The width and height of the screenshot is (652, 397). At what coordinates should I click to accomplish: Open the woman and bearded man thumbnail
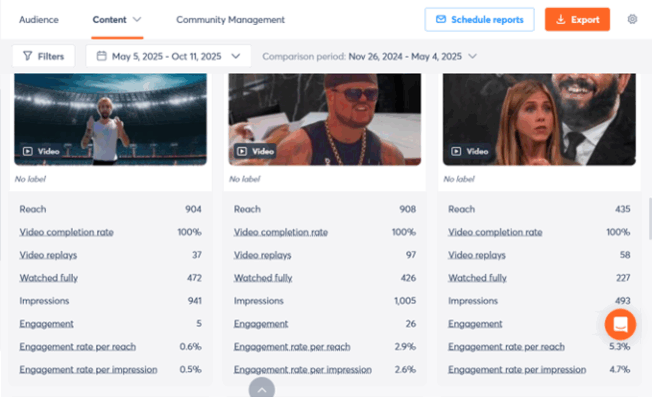(539, 119)
